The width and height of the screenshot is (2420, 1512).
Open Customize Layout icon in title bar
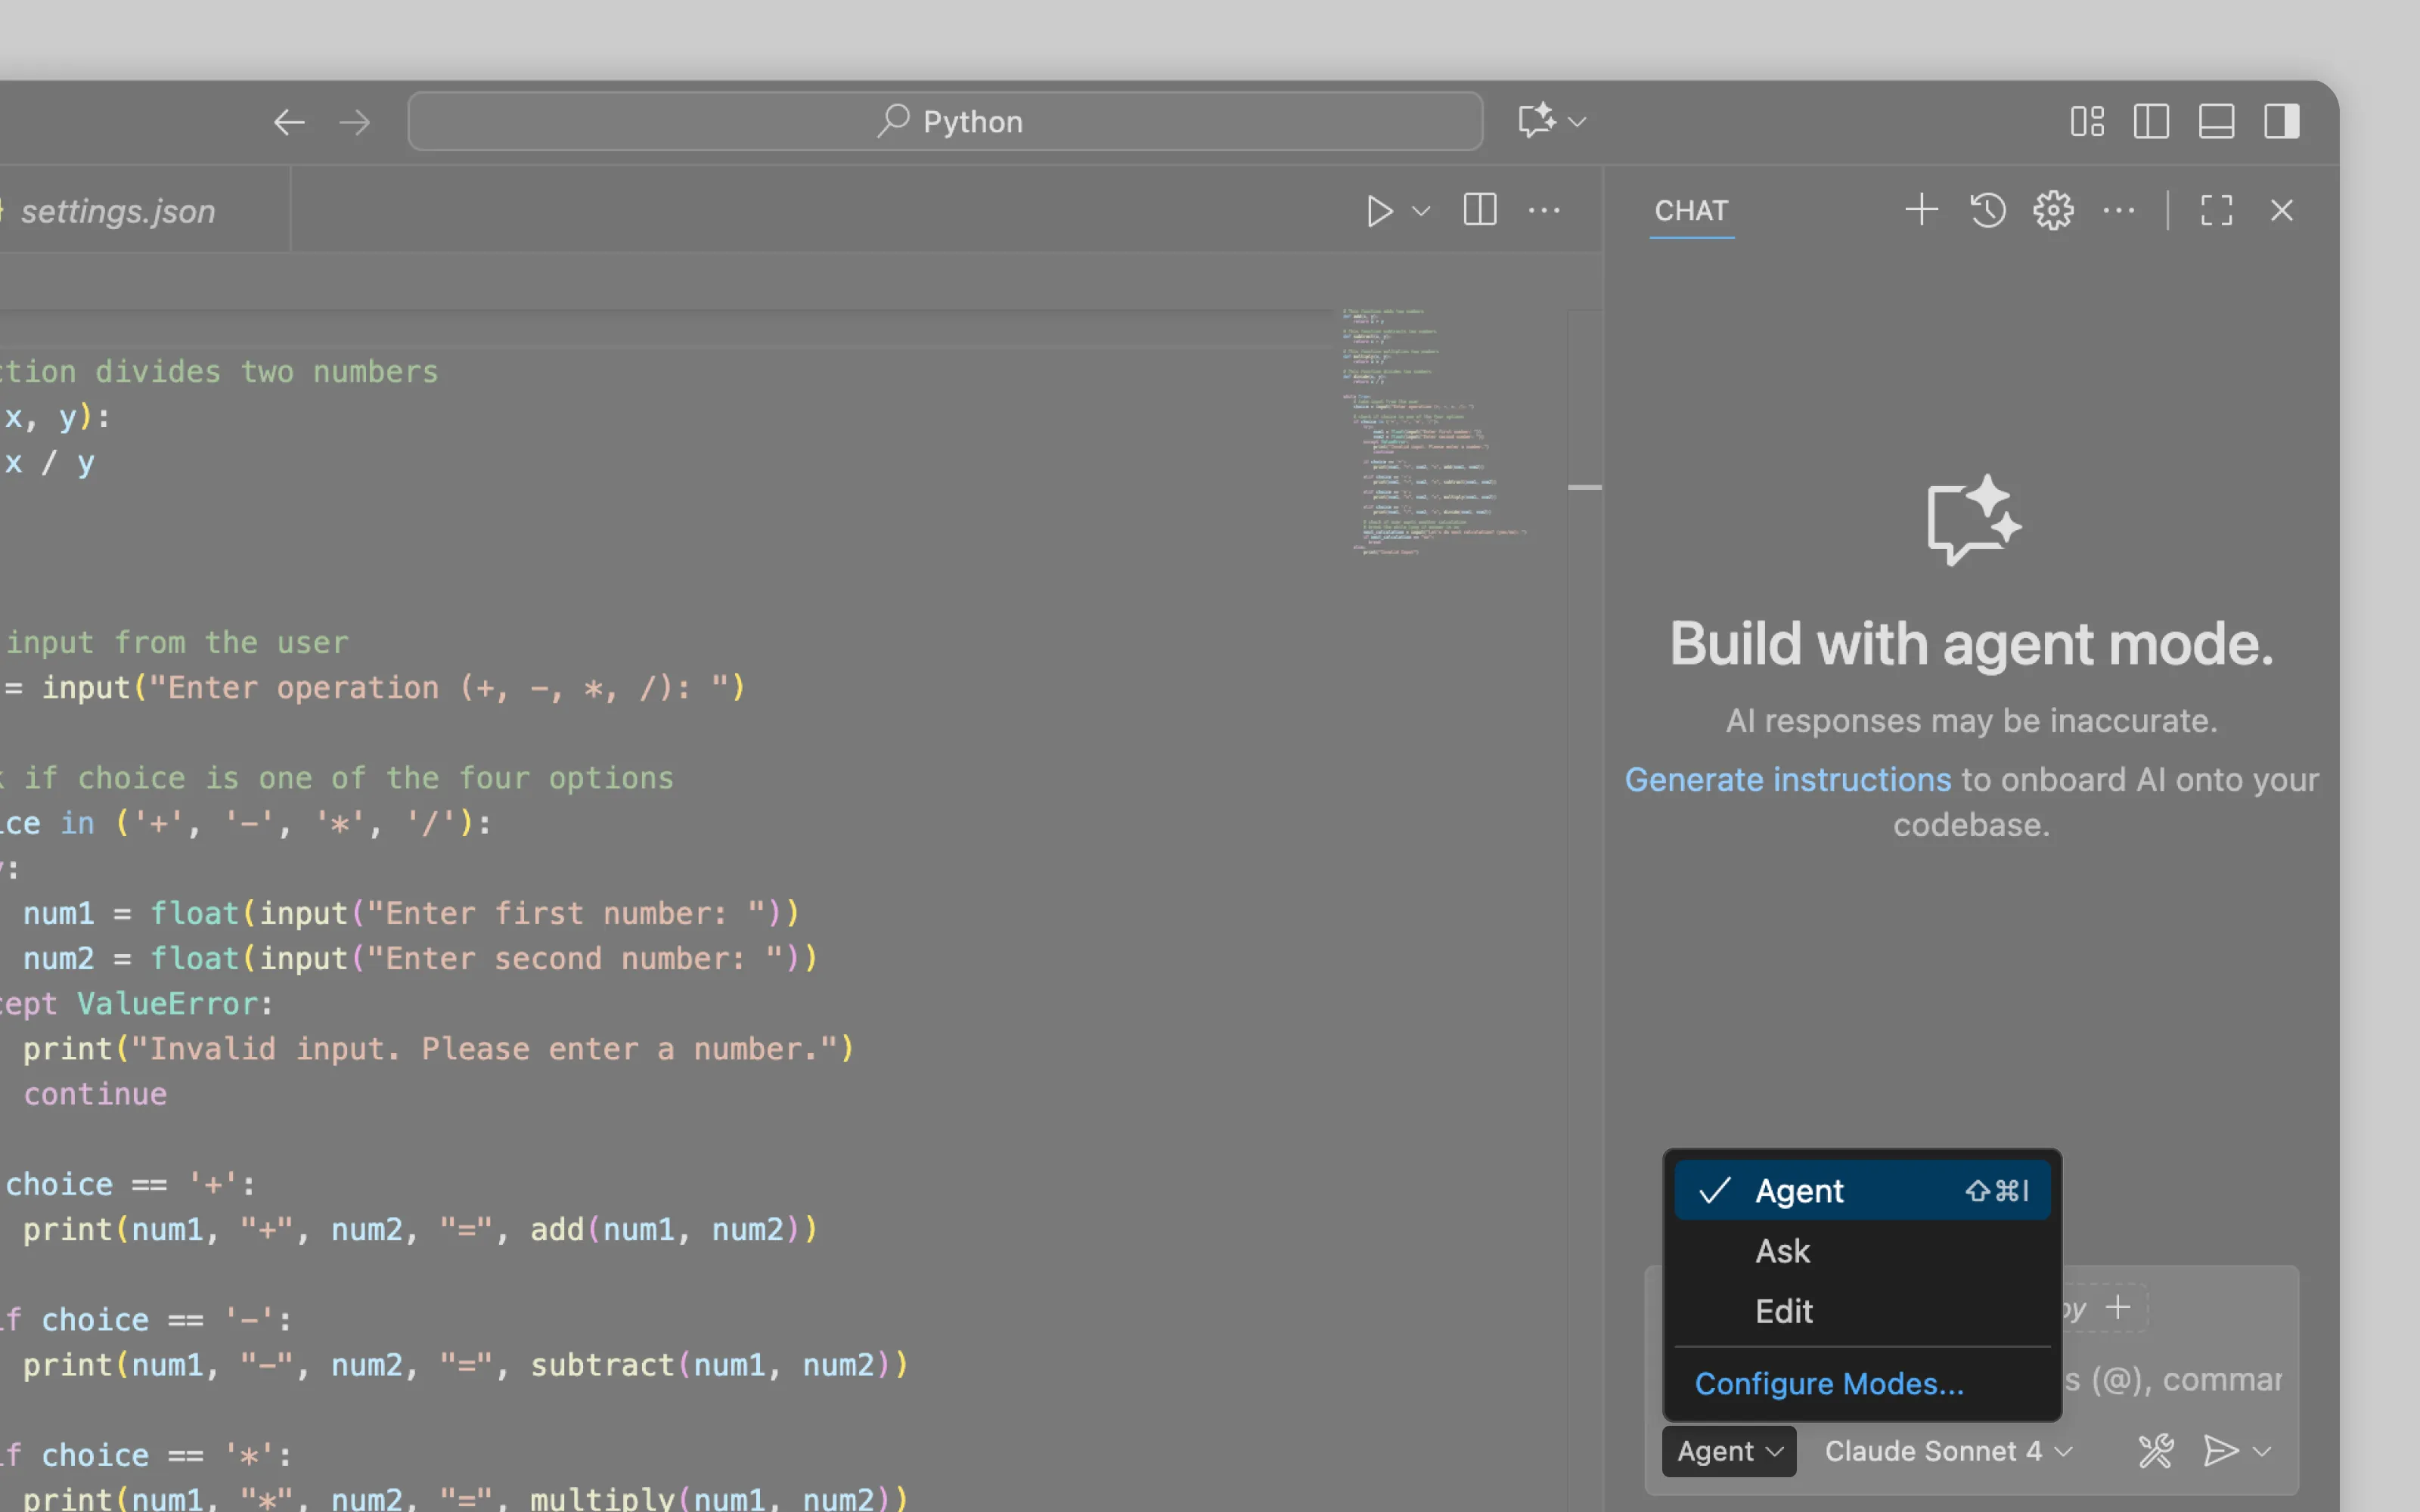click(x=2087, y=122)
